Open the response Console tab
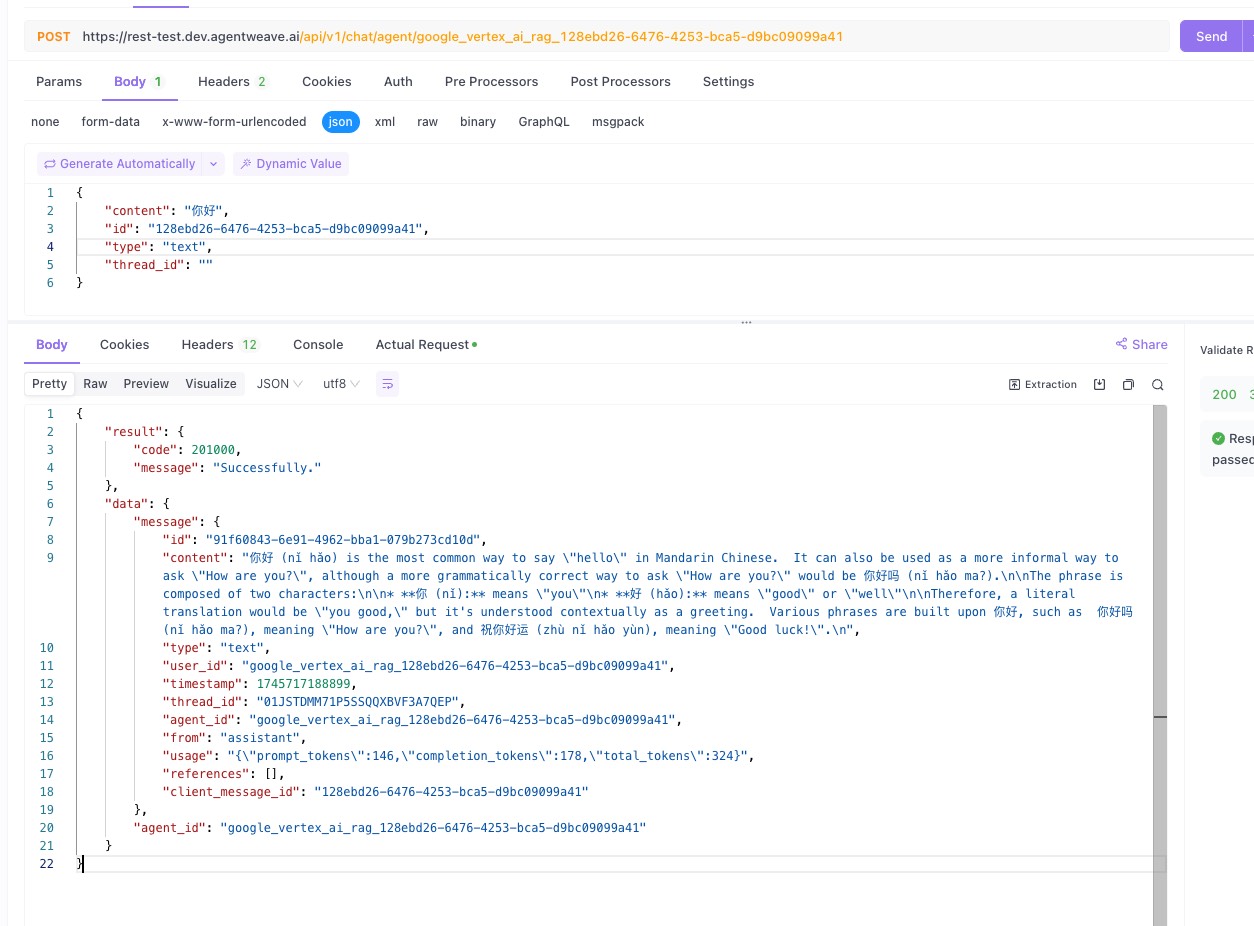The width and height of the screenshot is (1254, 926). click(318, 344)
